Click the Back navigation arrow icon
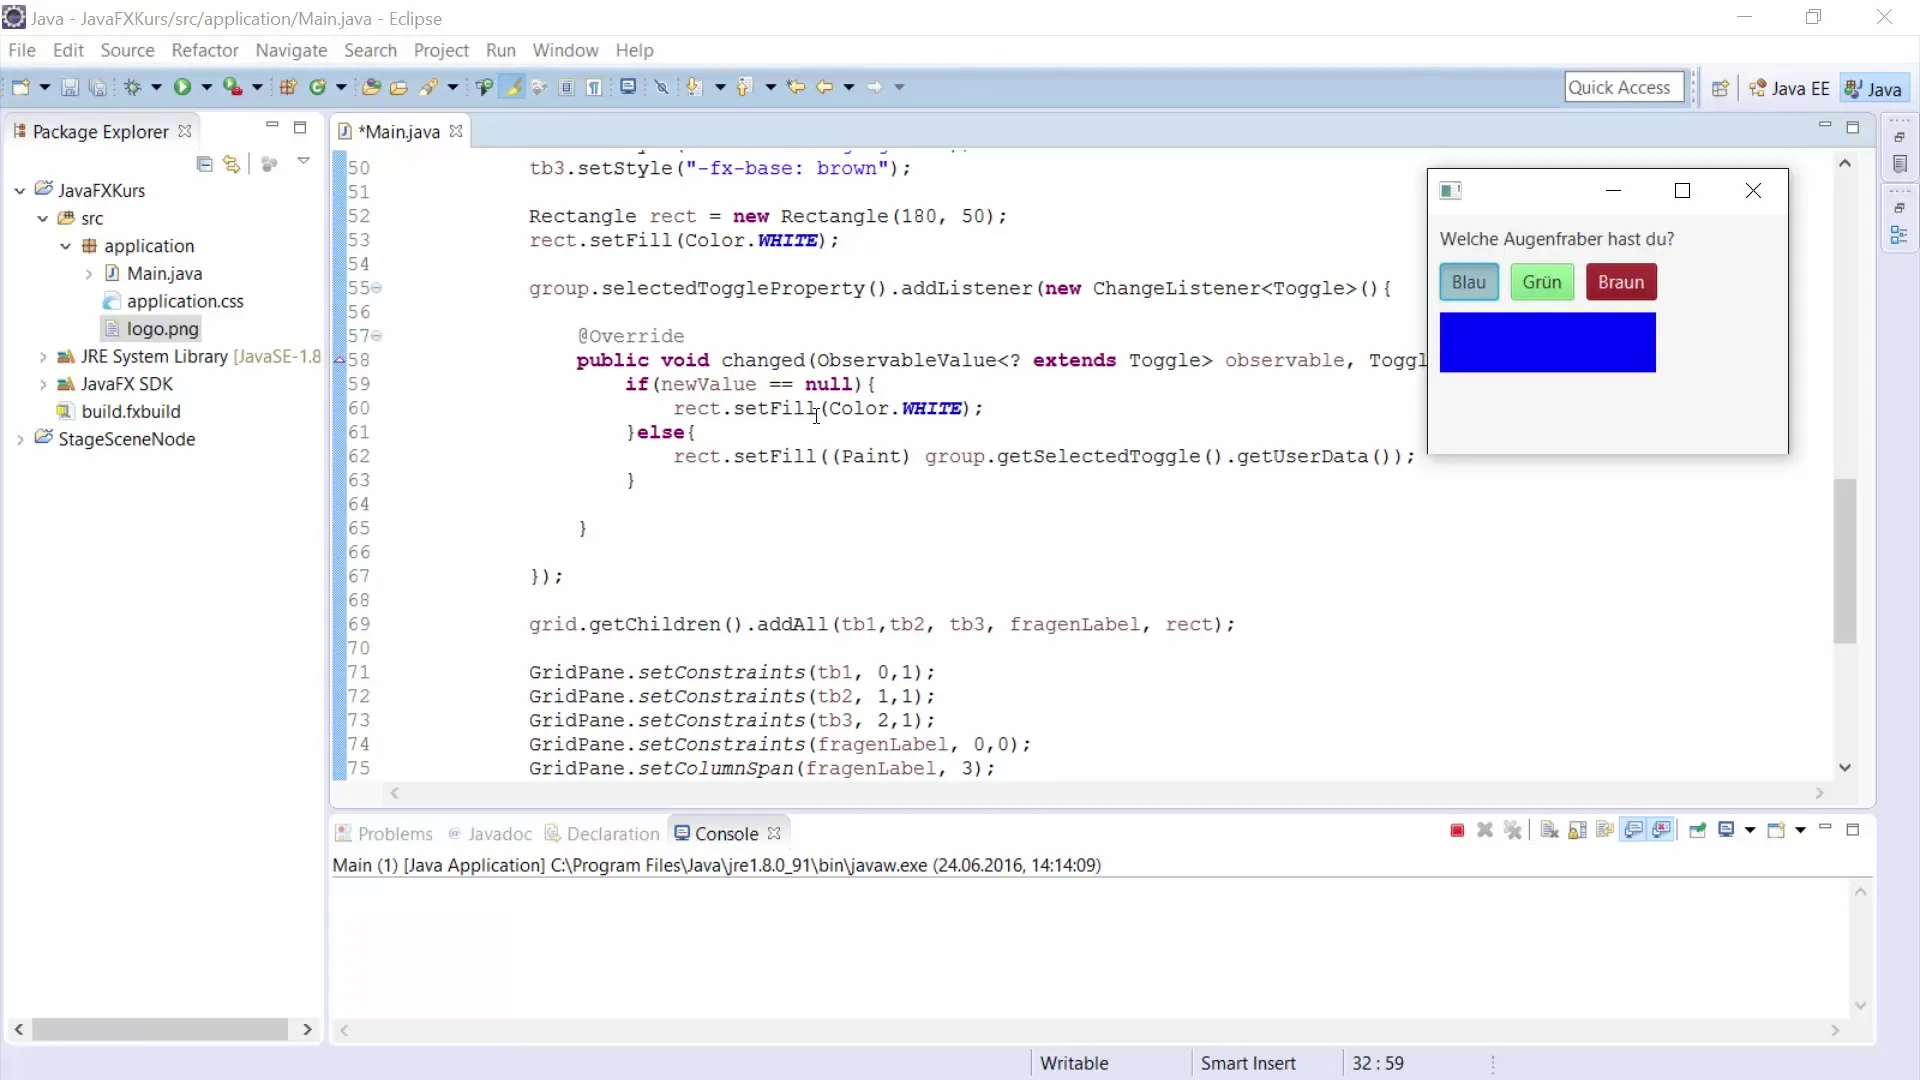 [x=824, y=87]
